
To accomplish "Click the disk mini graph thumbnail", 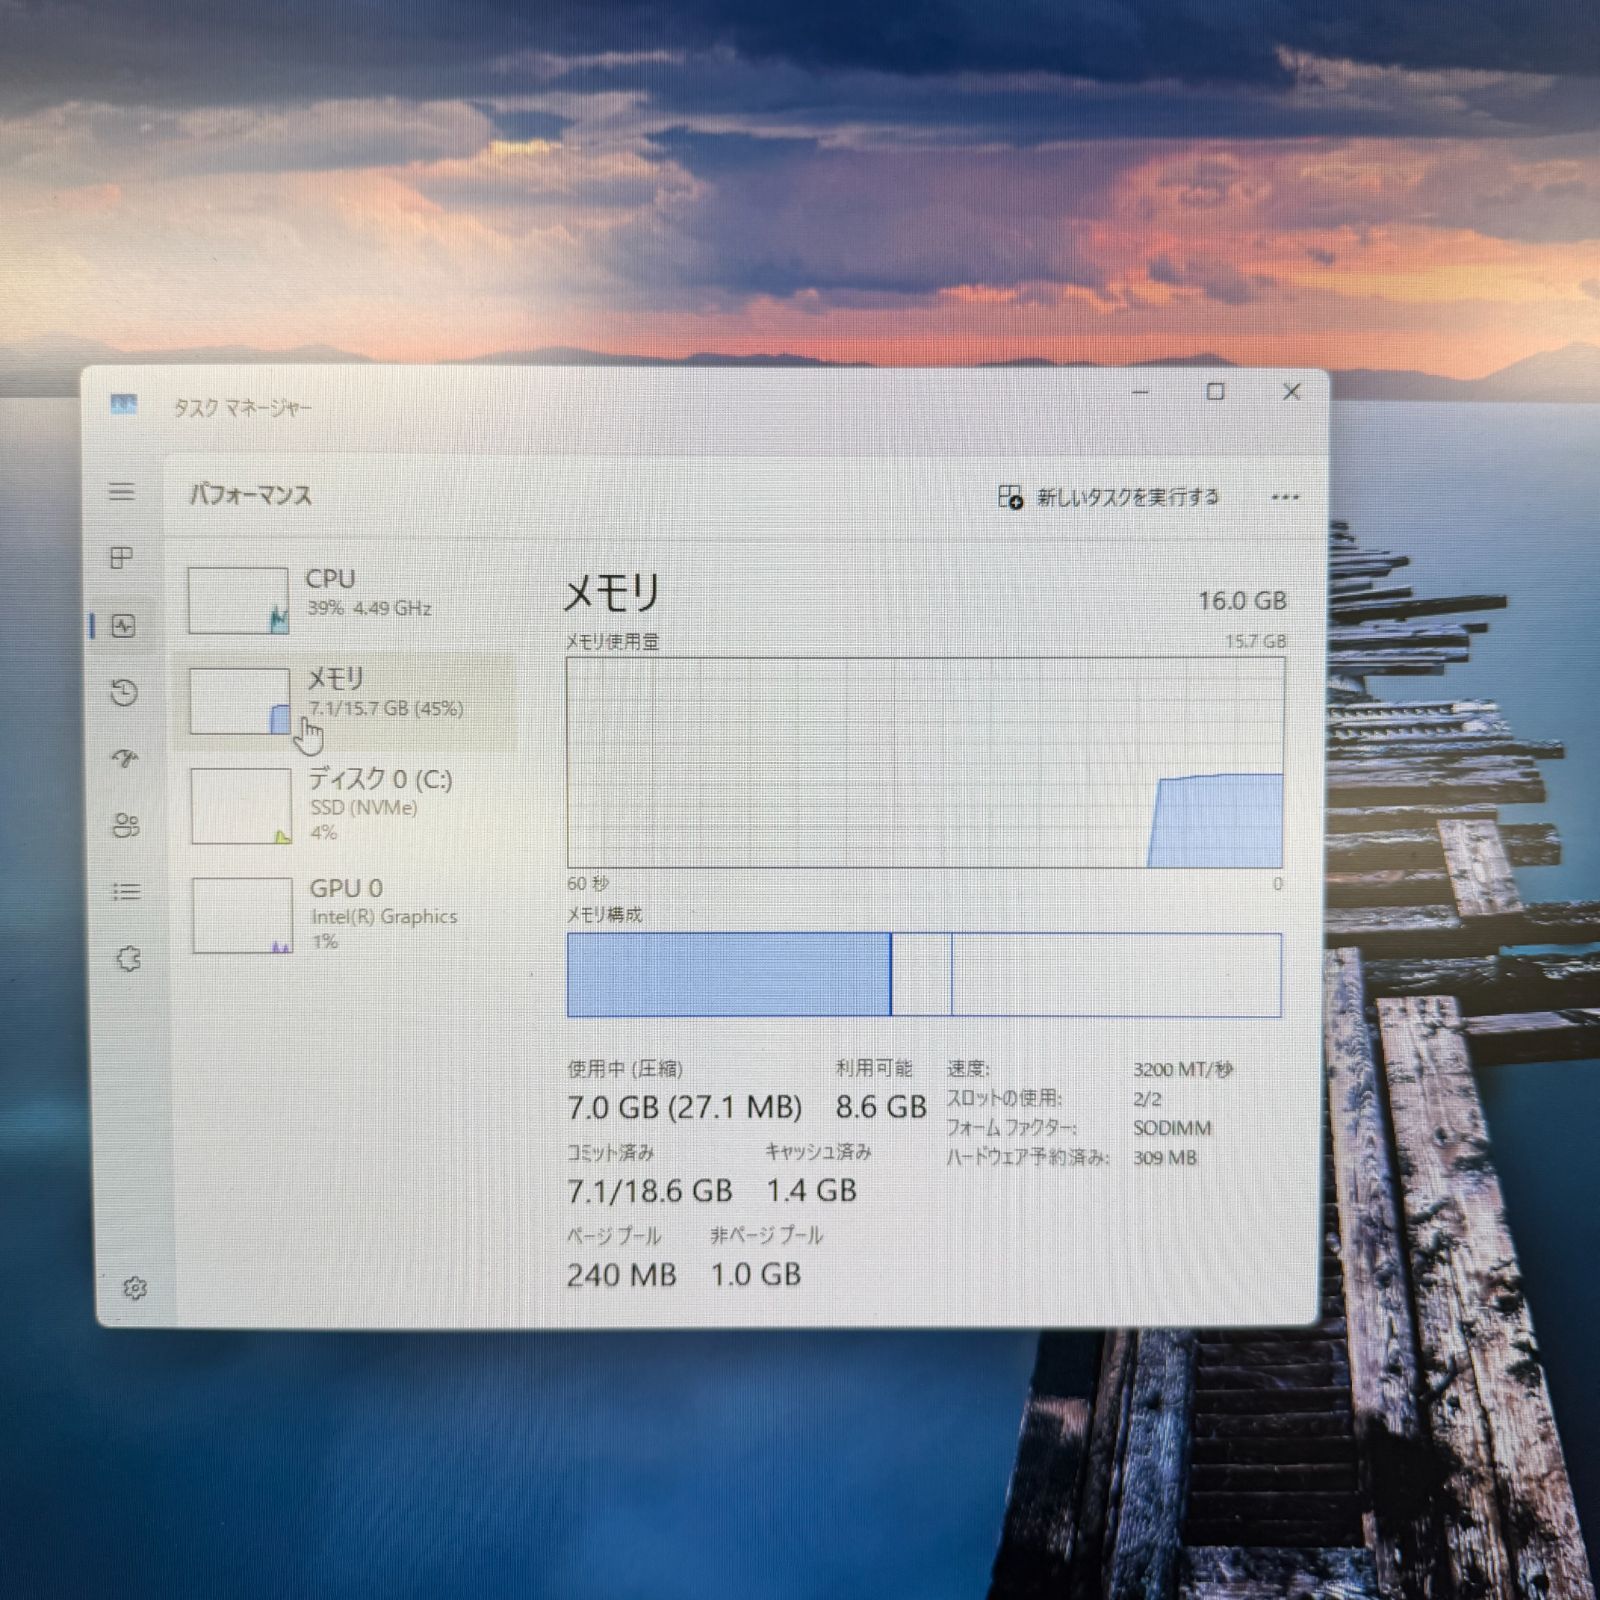I will (x=241, y=806).
